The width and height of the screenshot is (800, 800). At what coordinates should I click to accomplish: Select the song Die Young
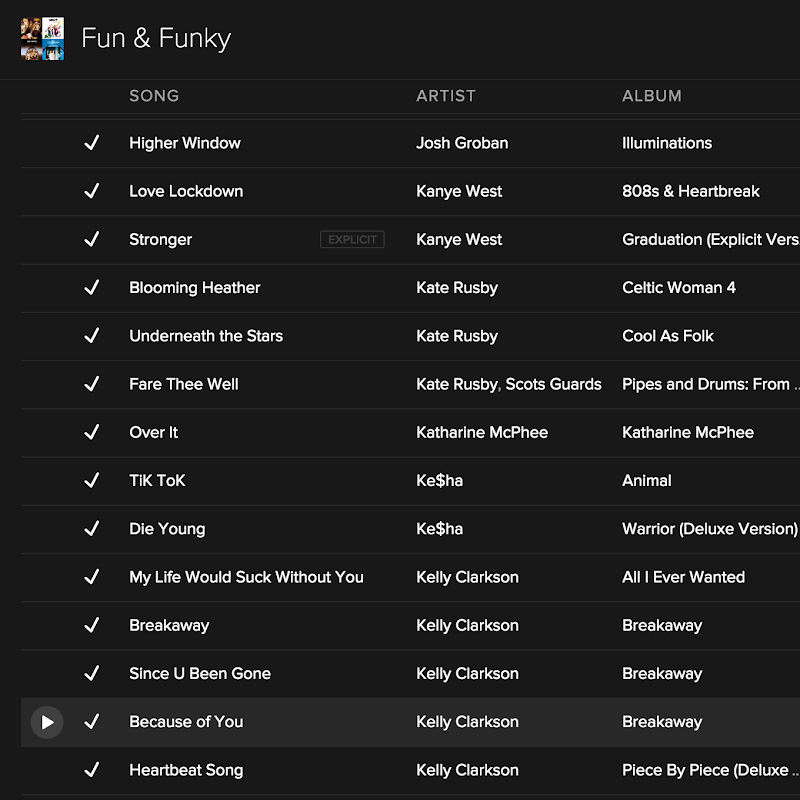click(167, 529)
